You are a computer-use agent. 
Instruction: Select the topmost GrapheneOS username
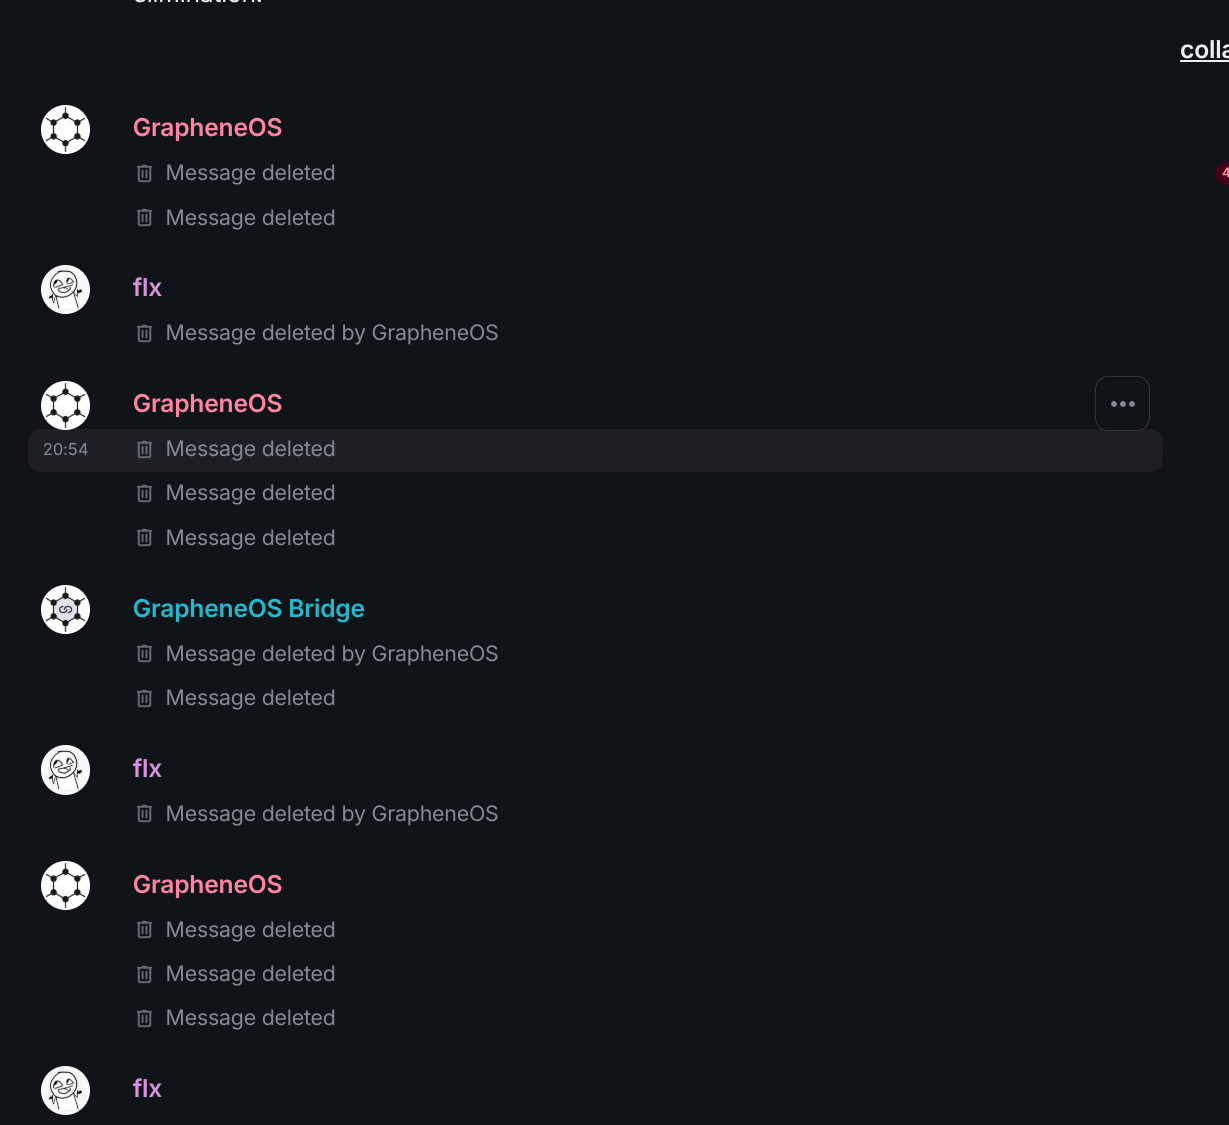point(207,128)
